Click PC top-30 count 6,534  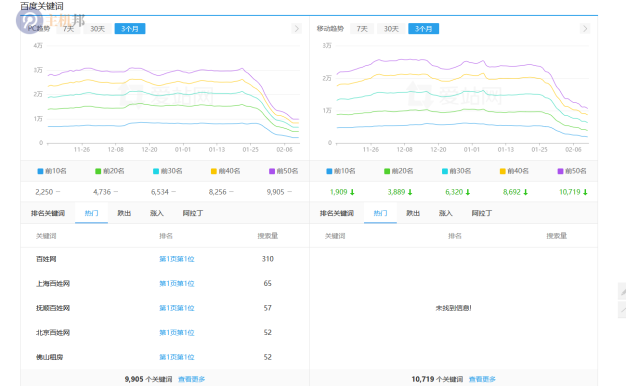[x=160, y=192]
